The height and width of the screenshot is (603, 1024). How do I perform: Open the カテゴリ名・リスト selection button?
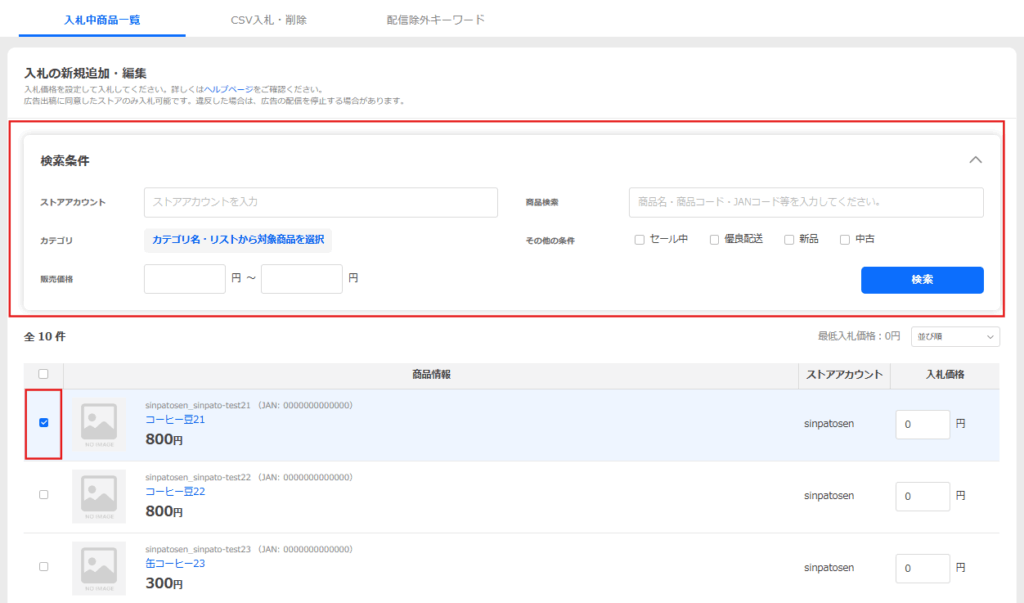point(238,240)
